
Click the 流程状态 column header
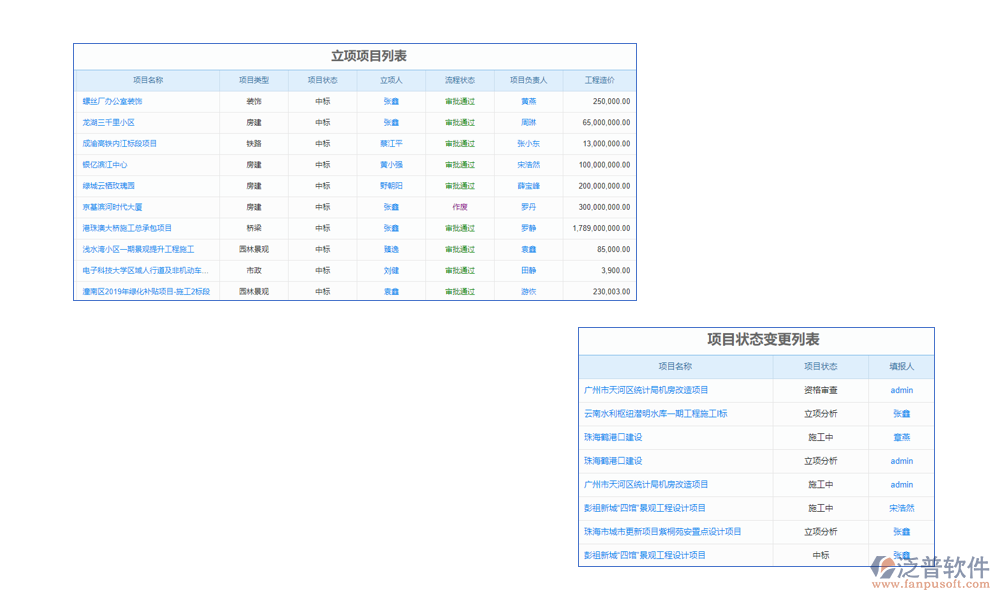tap(459, 80)
